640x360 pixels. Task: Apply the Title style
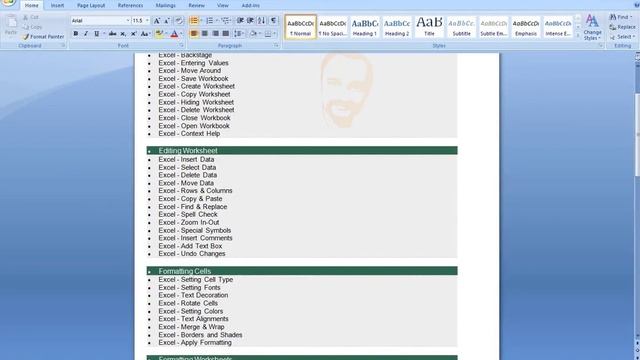coord(429,27)
